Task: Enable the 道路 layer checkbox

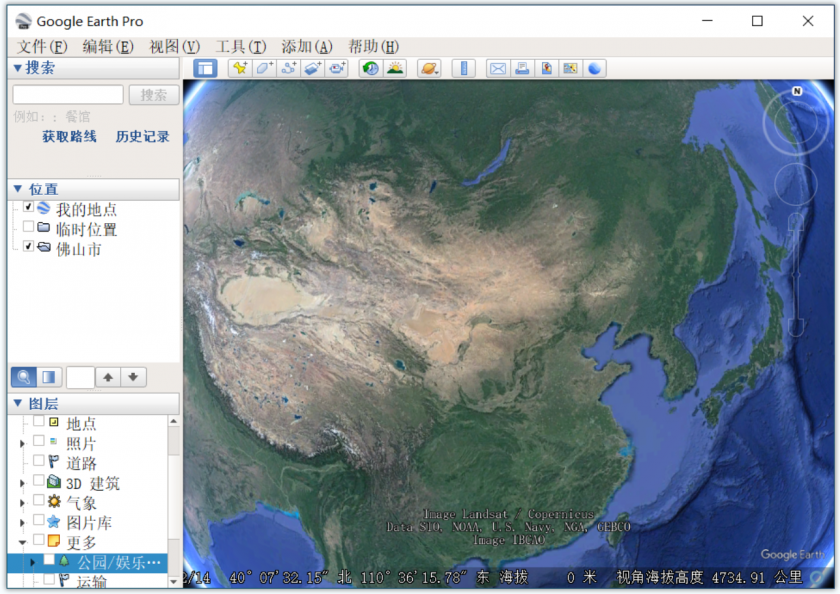Action: [39, 461]
